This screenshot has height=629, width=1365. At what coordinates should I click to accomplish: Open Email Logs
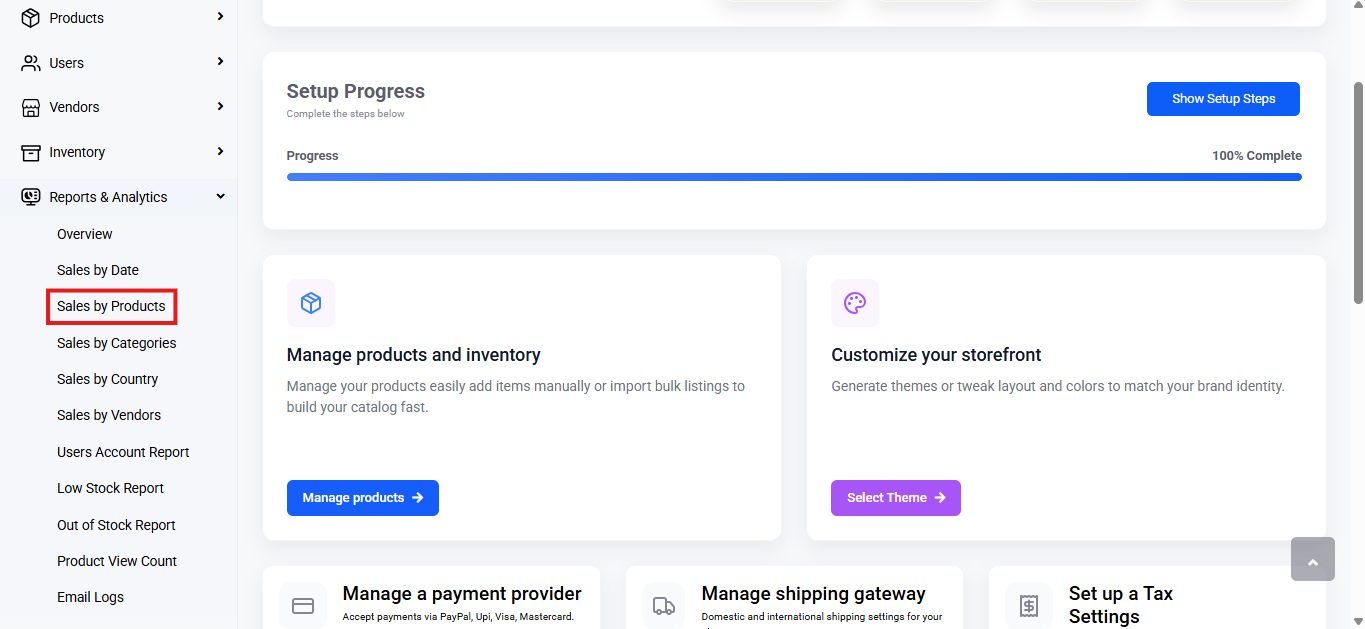click(91, 597)
